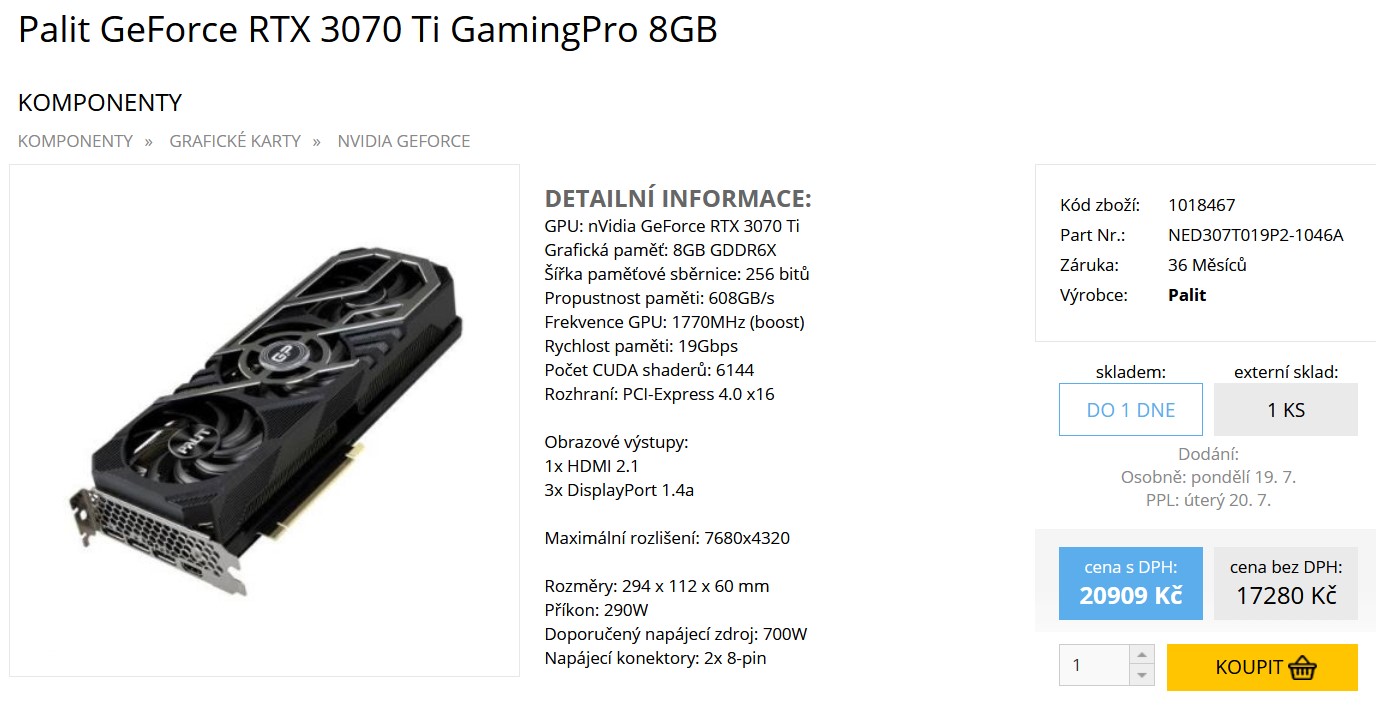This screenshot has height=708, width=1376.
Task: Click the blue cena s DPH price box
Action: [1130, 583]
